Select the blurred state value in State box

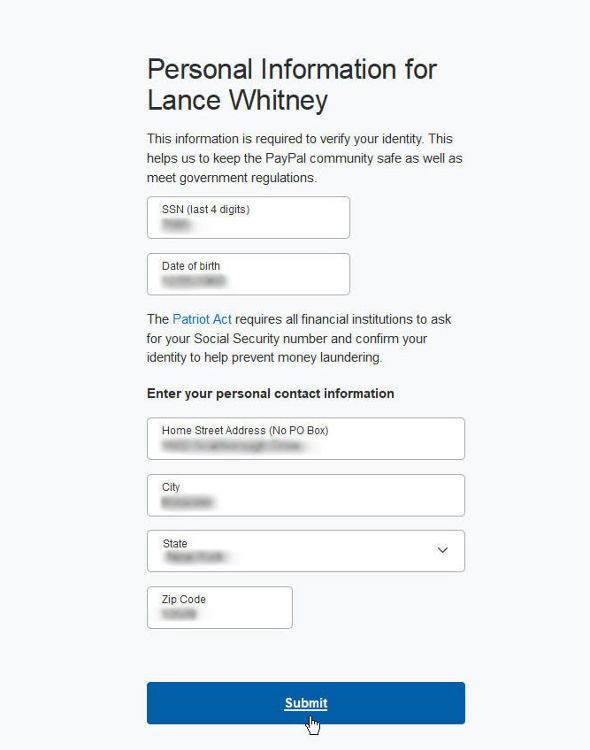(x=195, y=557)
